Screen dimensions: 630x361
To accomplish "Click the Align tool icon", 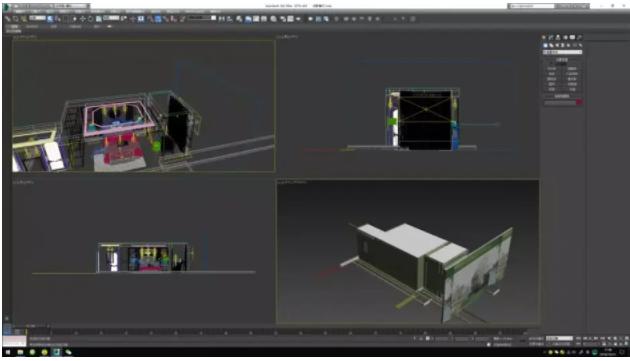I will point(230,19).
